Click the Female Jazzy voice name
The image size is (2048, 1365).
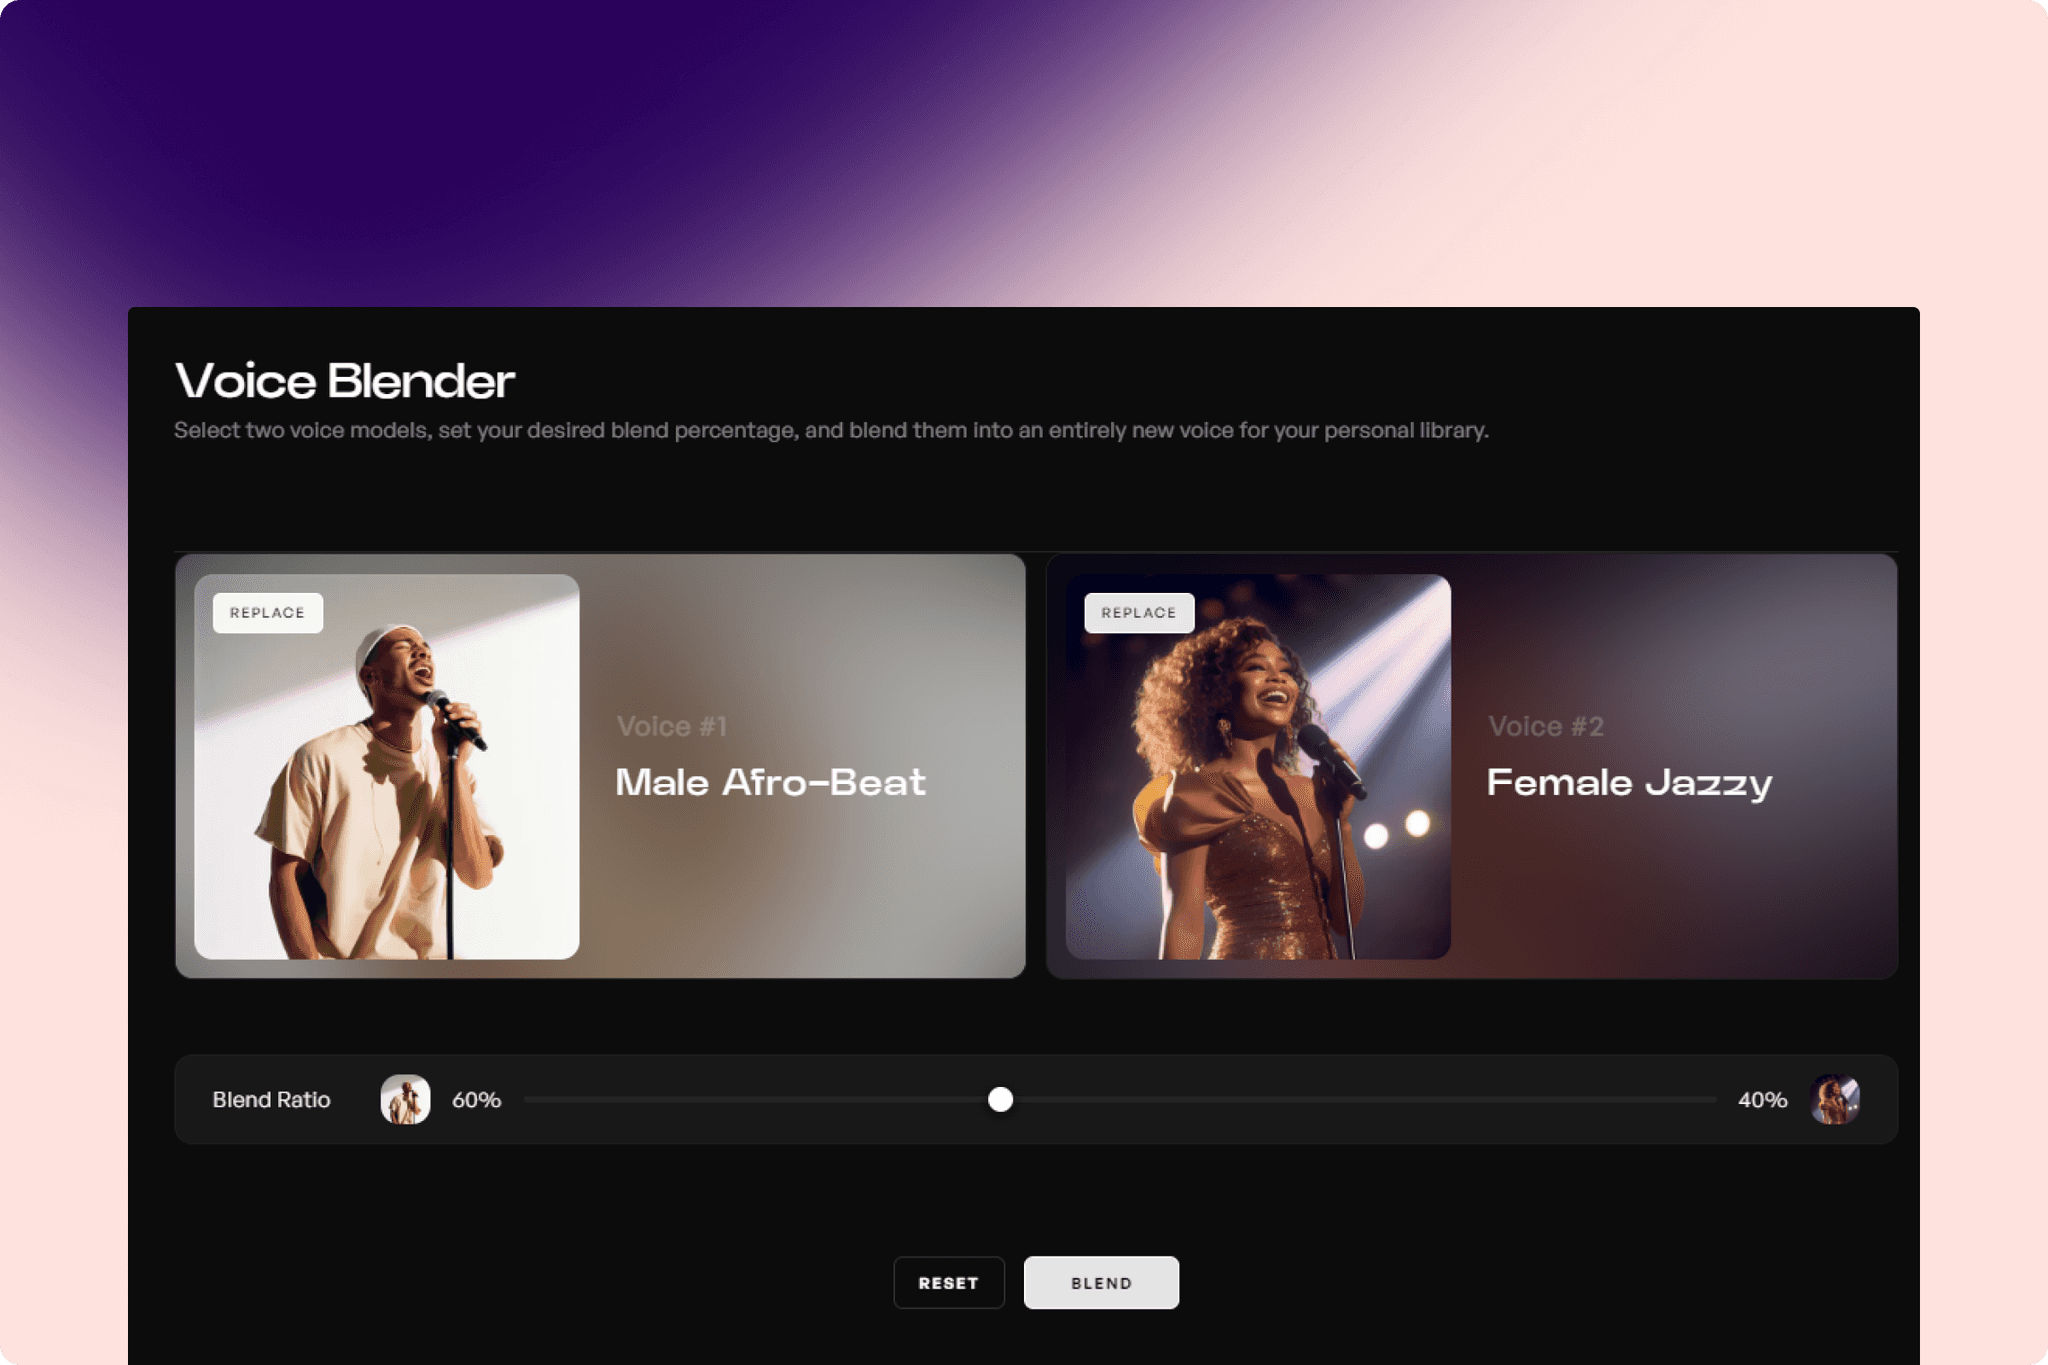point(1629,783)
